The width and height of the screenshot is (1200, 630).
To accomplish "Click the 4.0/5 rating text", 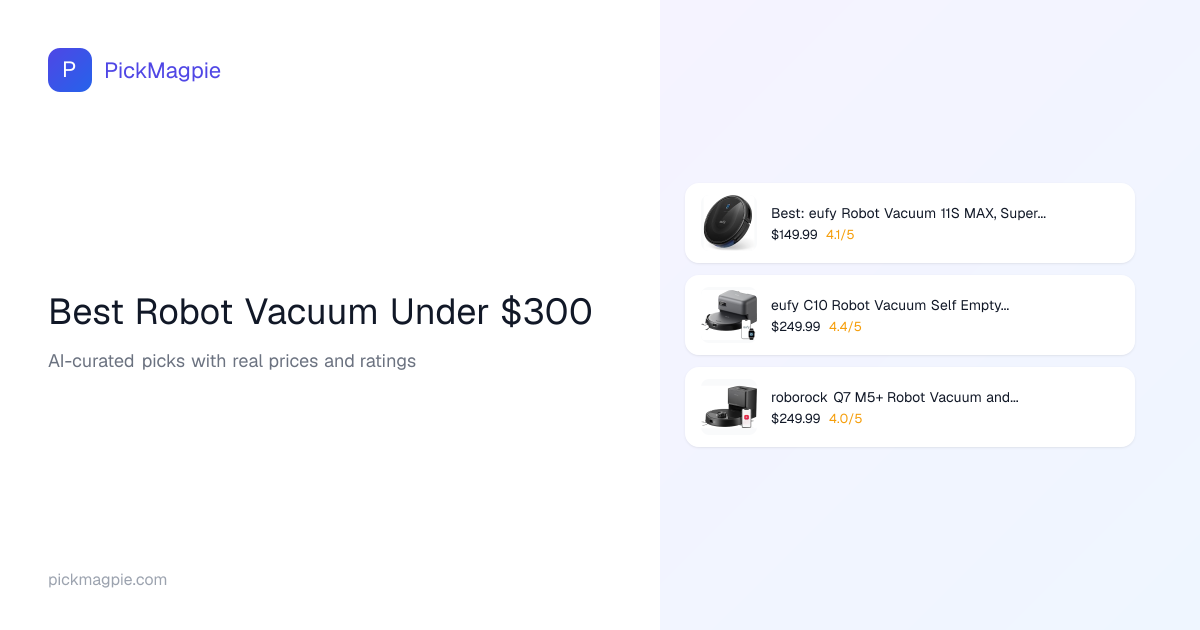I will [845, 419].
